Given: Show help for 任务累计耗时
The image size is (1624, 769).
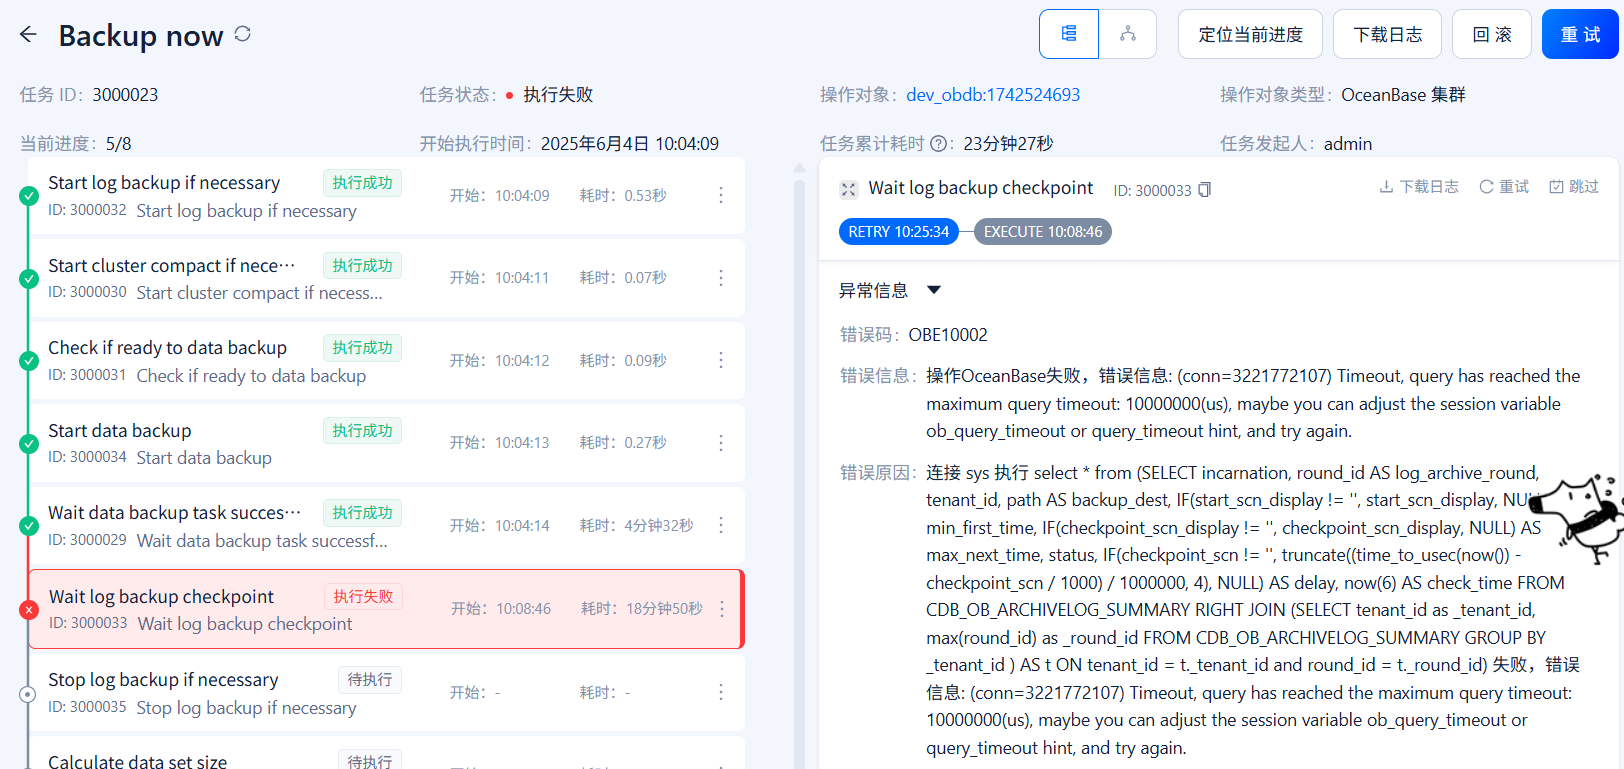Looking at the screenshot, I should pos(938,144).
